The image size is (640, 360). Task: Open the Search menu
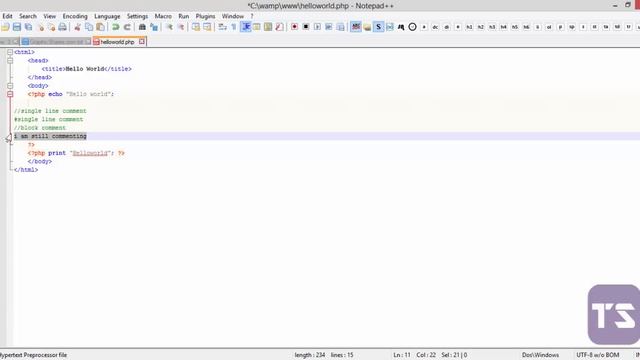tap(28, 16)
